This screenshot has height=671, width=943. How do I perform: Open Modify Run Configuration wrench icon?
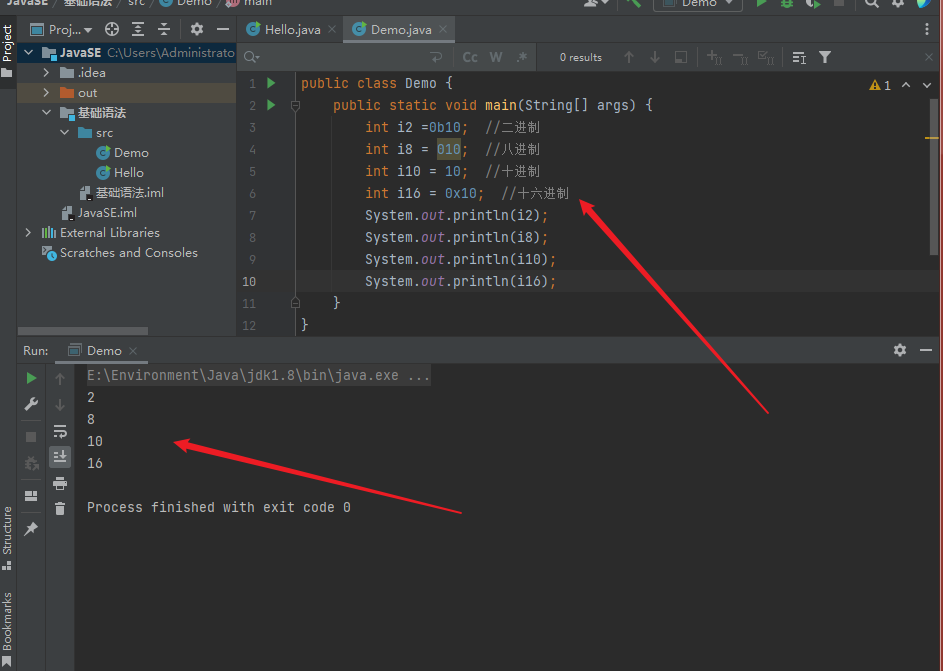[x=31, y=404]
